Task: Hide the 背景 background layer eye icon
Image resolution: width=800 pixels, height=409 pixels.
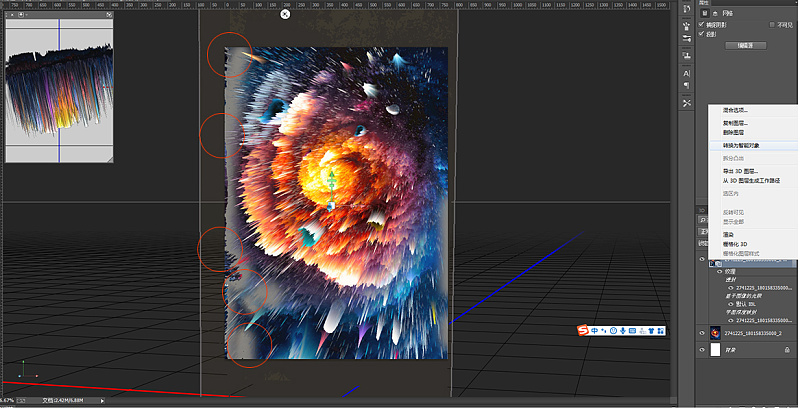Action: coord(700,349)
